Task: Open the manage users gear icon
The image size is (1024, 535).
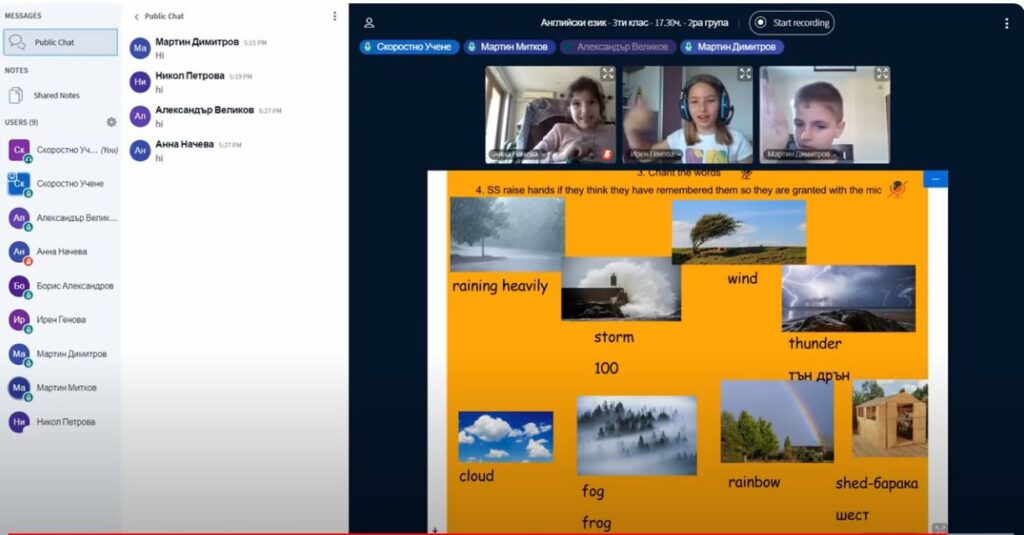Action: click(111, 122)
